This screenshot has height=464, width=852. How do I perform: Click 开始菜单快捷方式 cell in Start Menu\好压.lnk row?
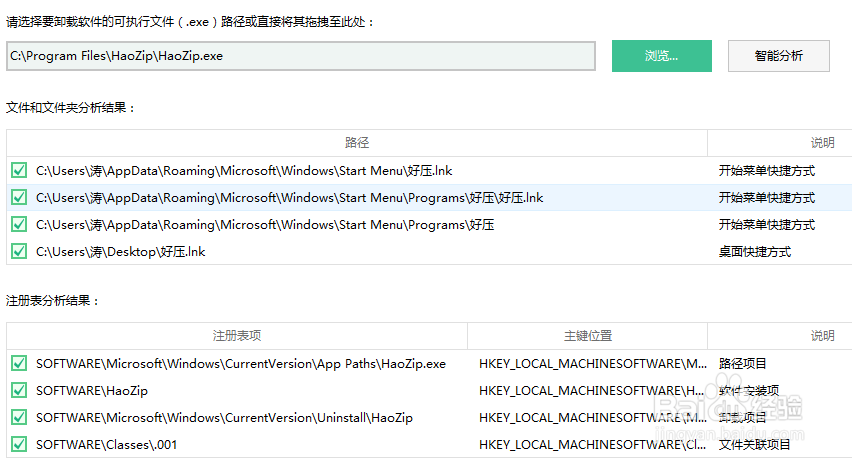[x=767, y=171]
